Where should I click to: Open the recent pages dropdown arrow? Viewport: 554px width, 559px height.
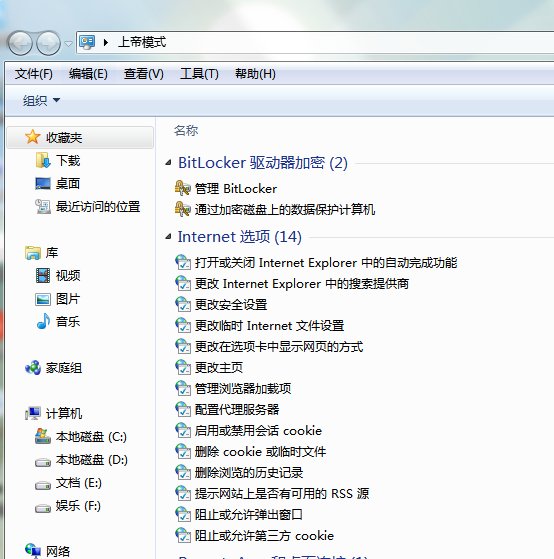[x=68, y=43]
